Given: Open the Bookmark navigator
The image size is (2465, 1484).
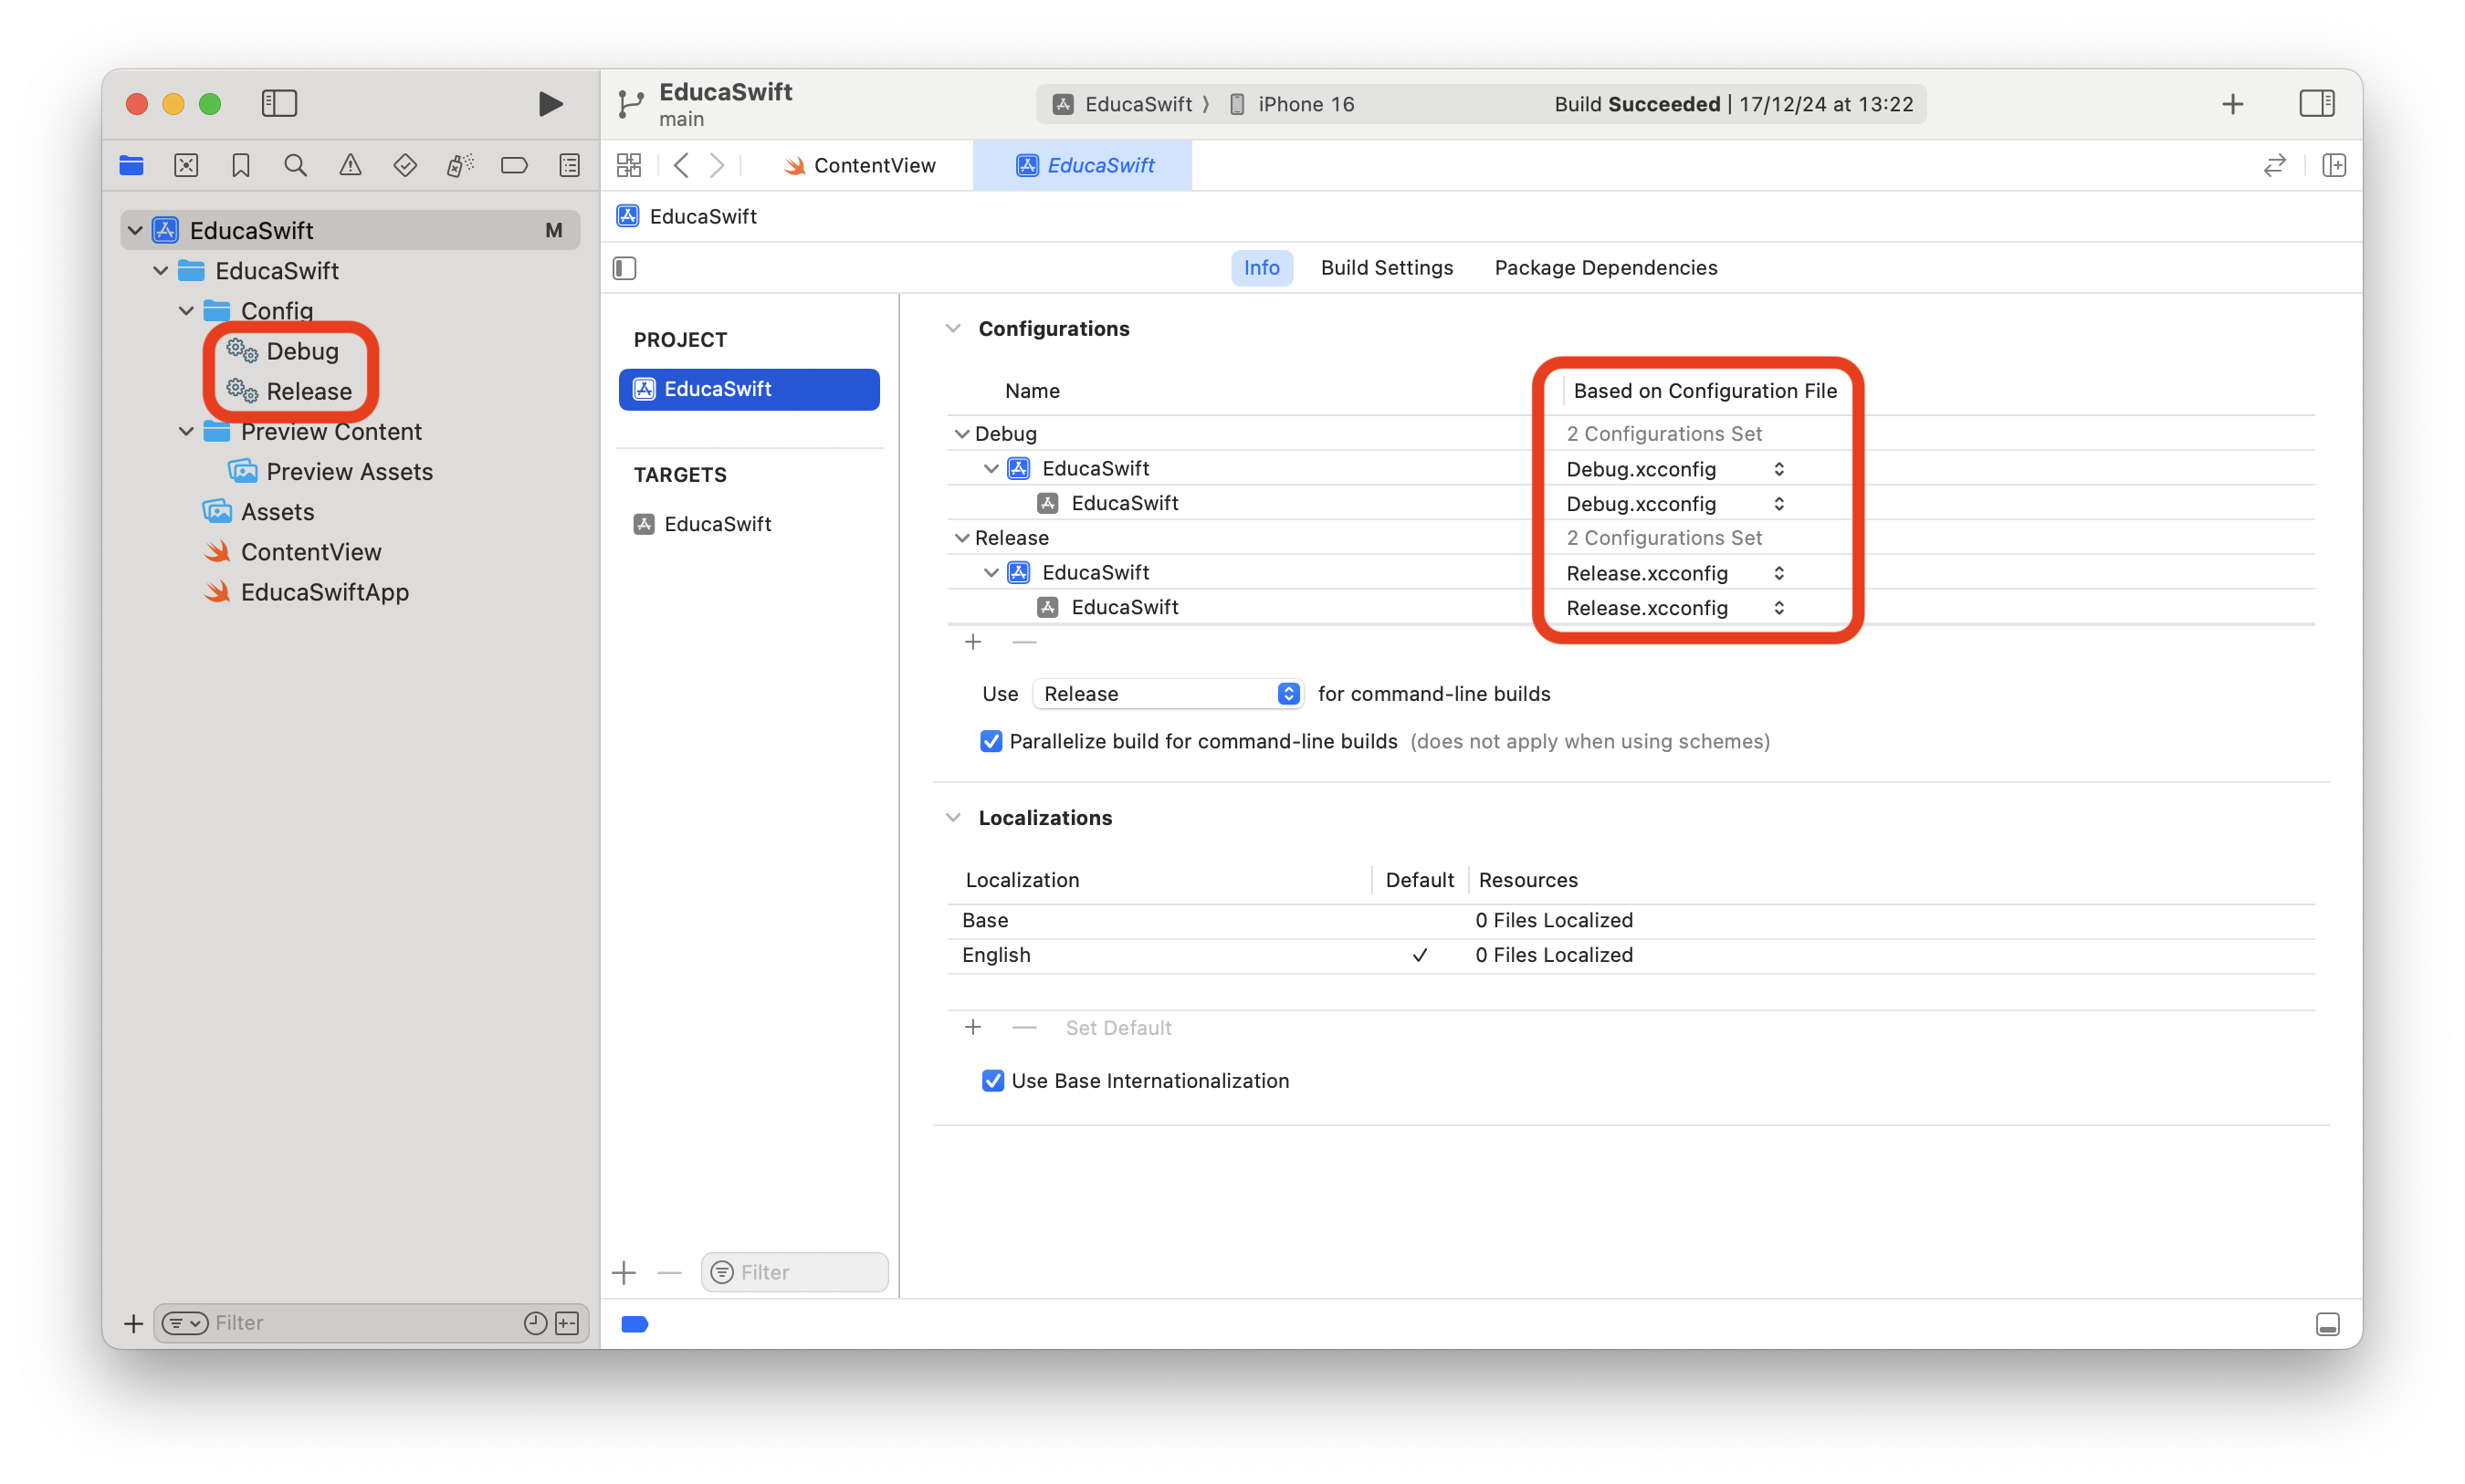Looking at the screenshot, I should tap(241, 165).
